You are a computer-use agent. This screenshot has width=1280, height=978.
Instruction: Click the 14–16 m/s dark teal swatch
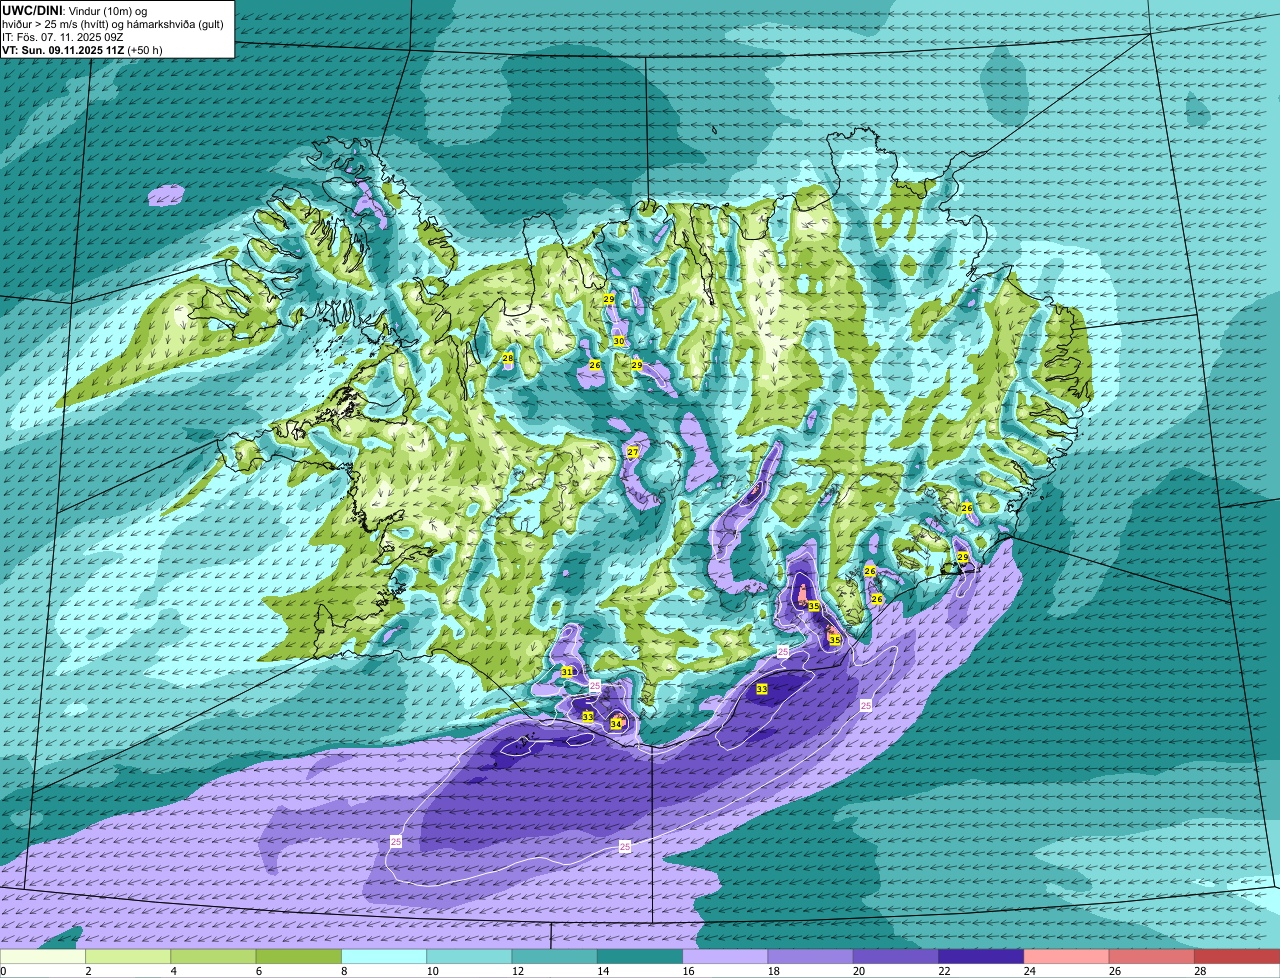pyautogui.click(x=640, y=956)
